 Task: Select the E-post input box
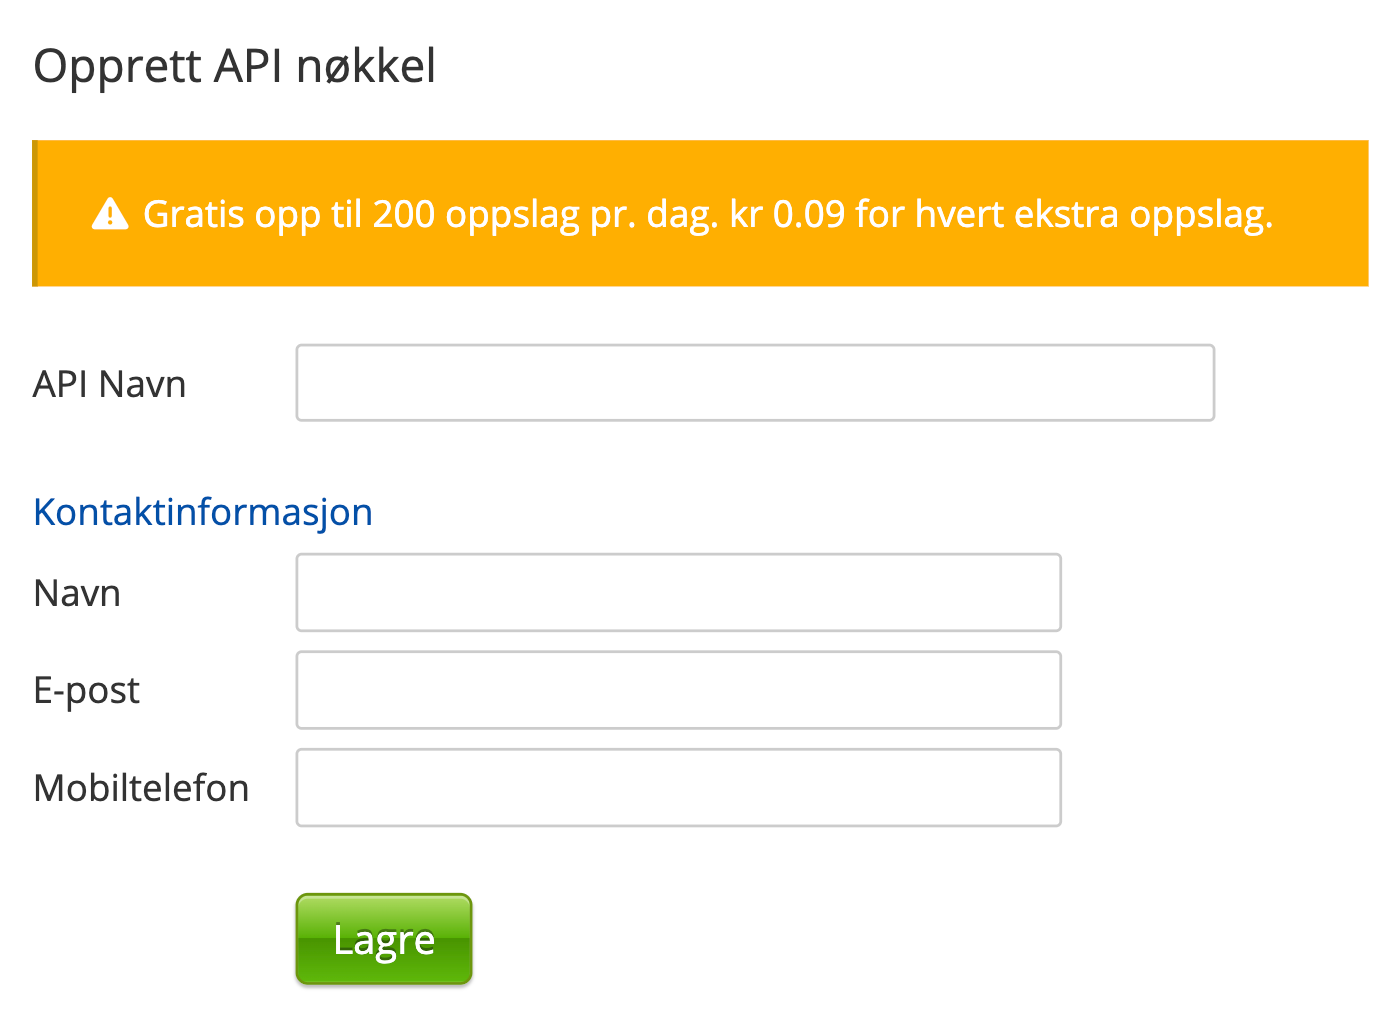click(x=678, y=690)
